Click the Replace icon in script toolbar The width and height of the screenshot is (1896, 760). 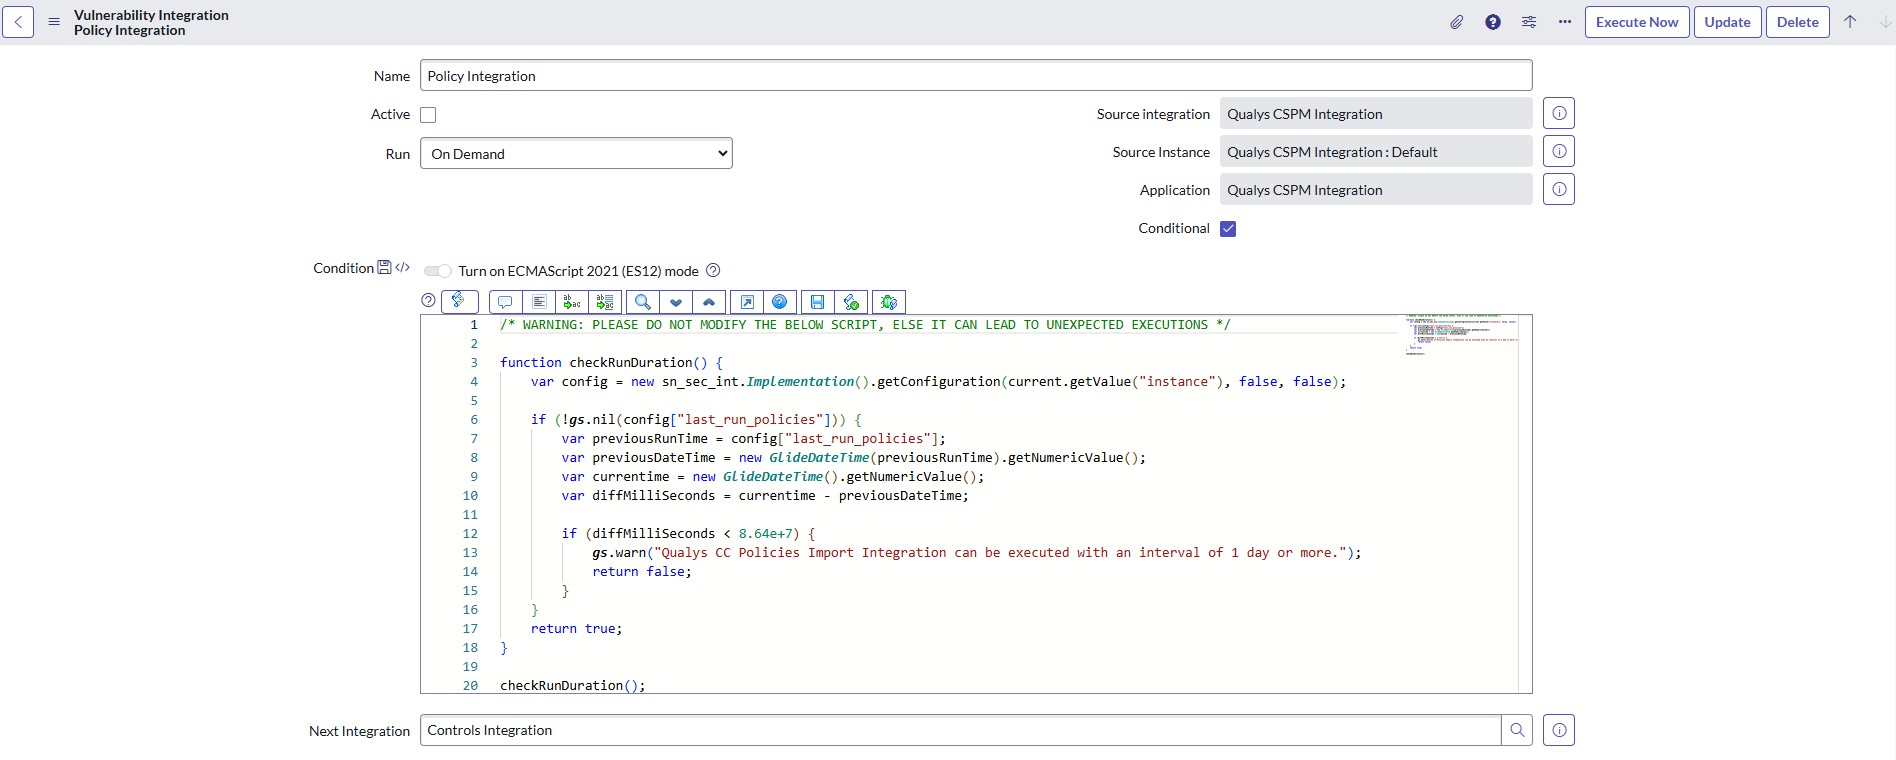coord(572,302)
